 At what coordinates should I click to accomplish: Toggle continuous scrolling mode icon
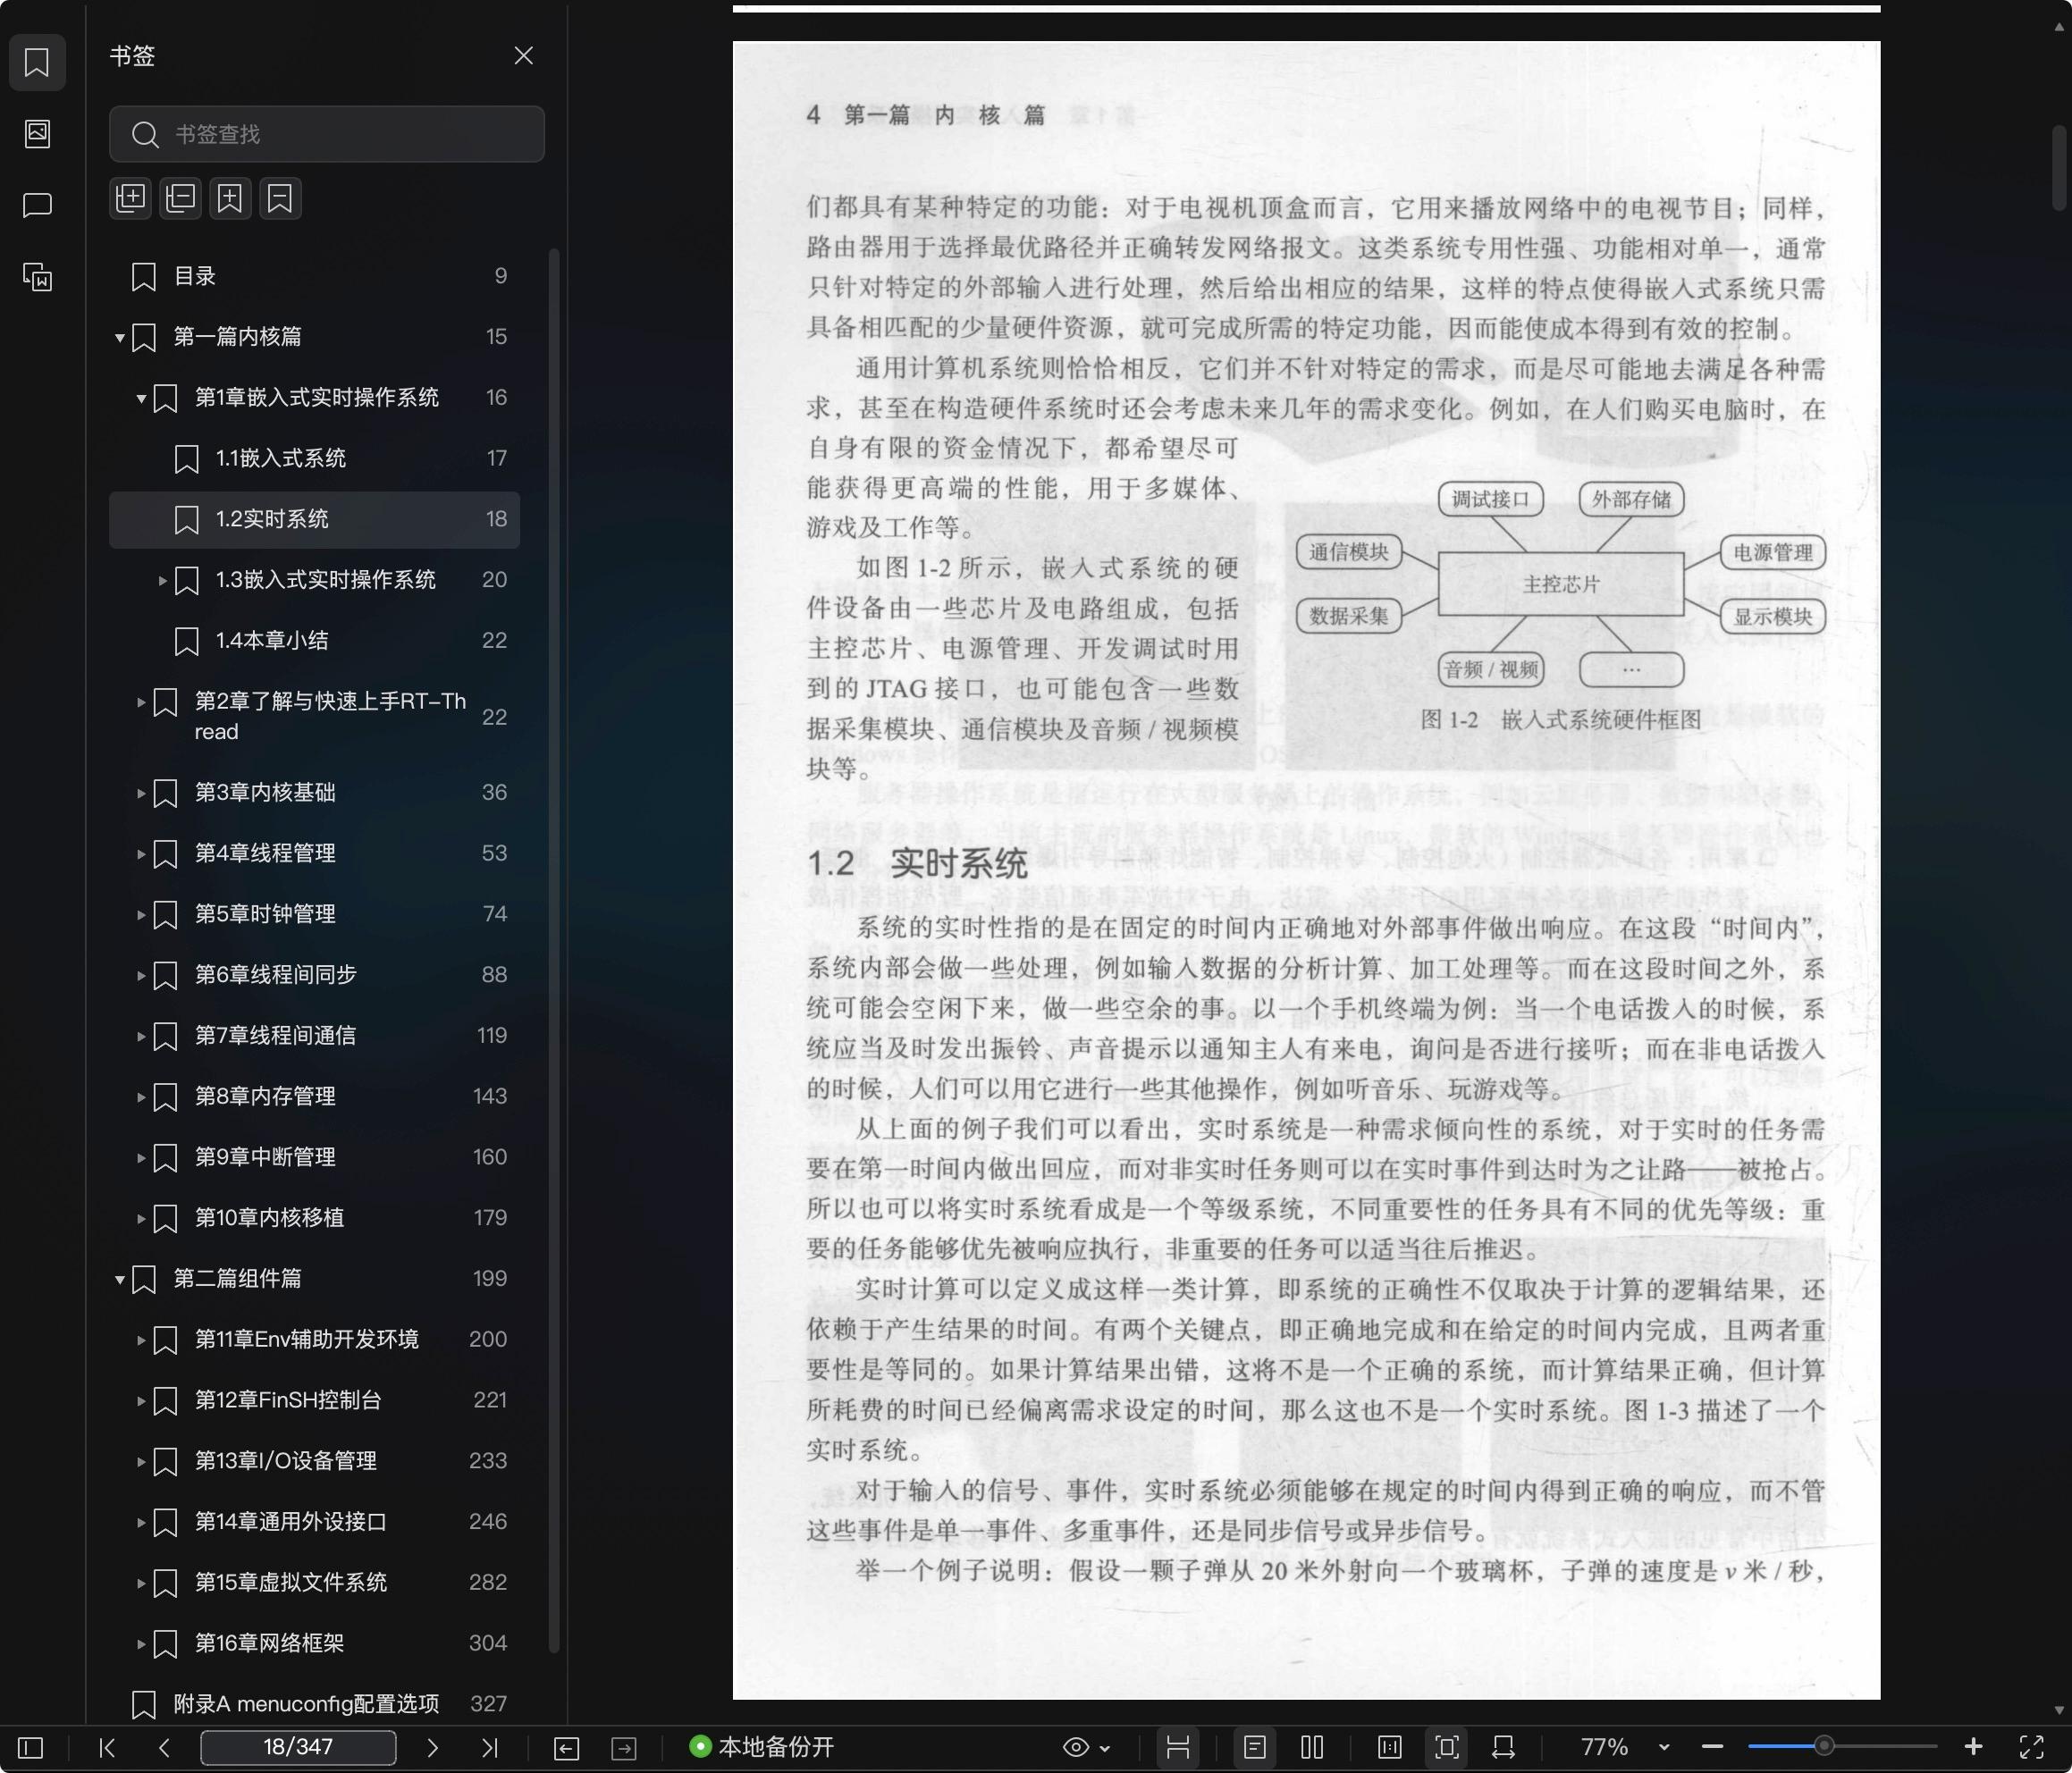coord(1178,1748)
